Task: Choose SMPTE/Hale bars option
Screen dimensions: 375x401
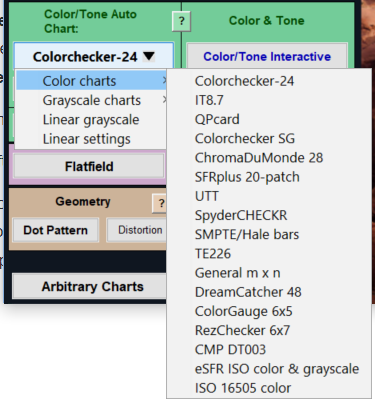Action: 269,234
